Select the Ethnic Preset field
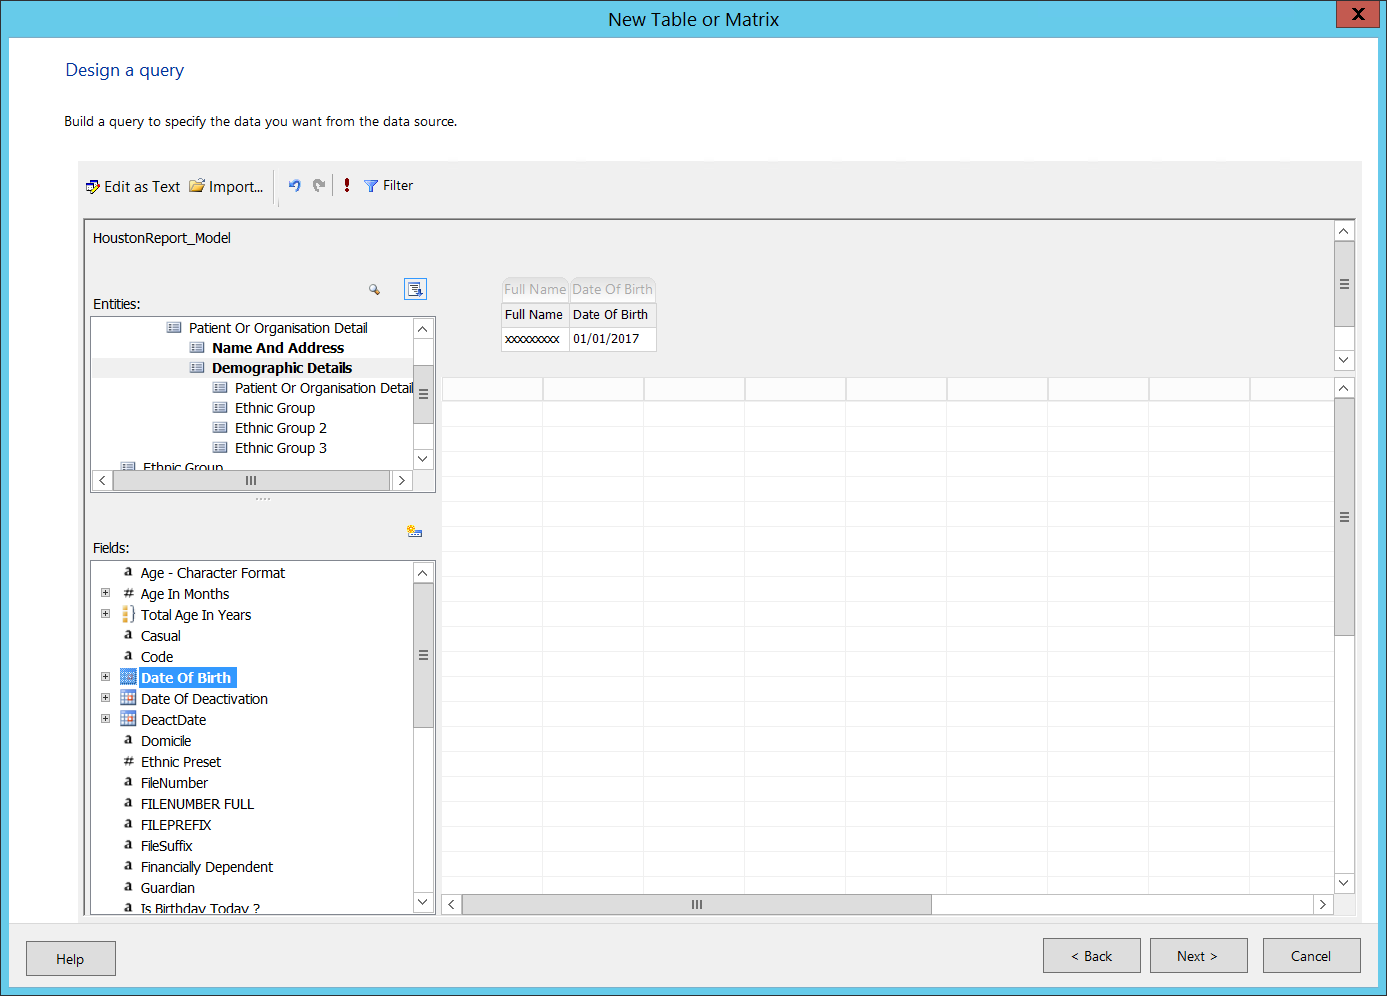Image resolution: width=1387 pixels, height=996 pixels. (181, 762)
